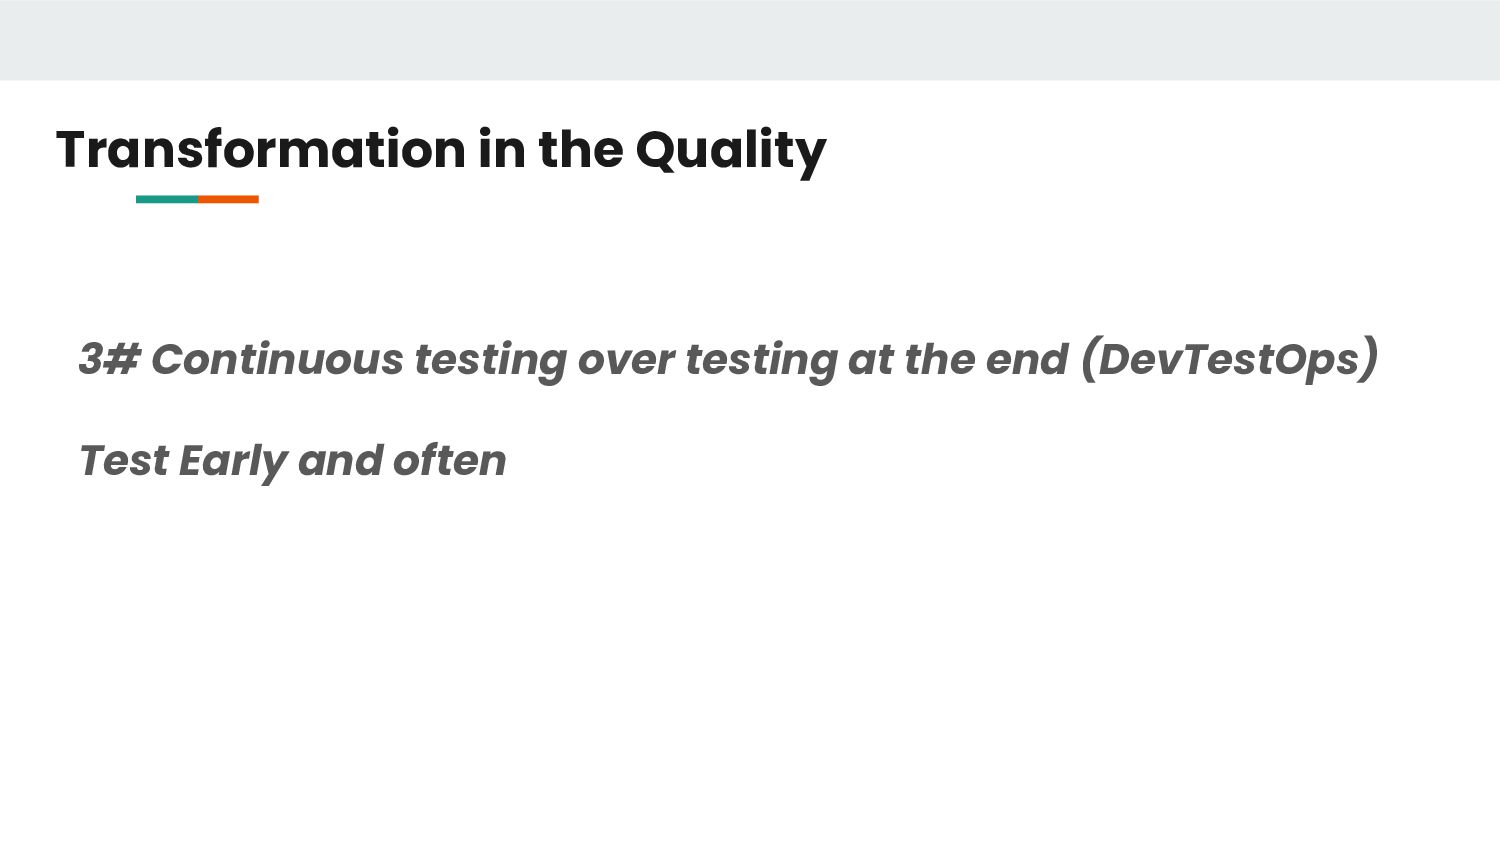
Task: Click the orange underline segment below title
Action: (x=228, y=199)
